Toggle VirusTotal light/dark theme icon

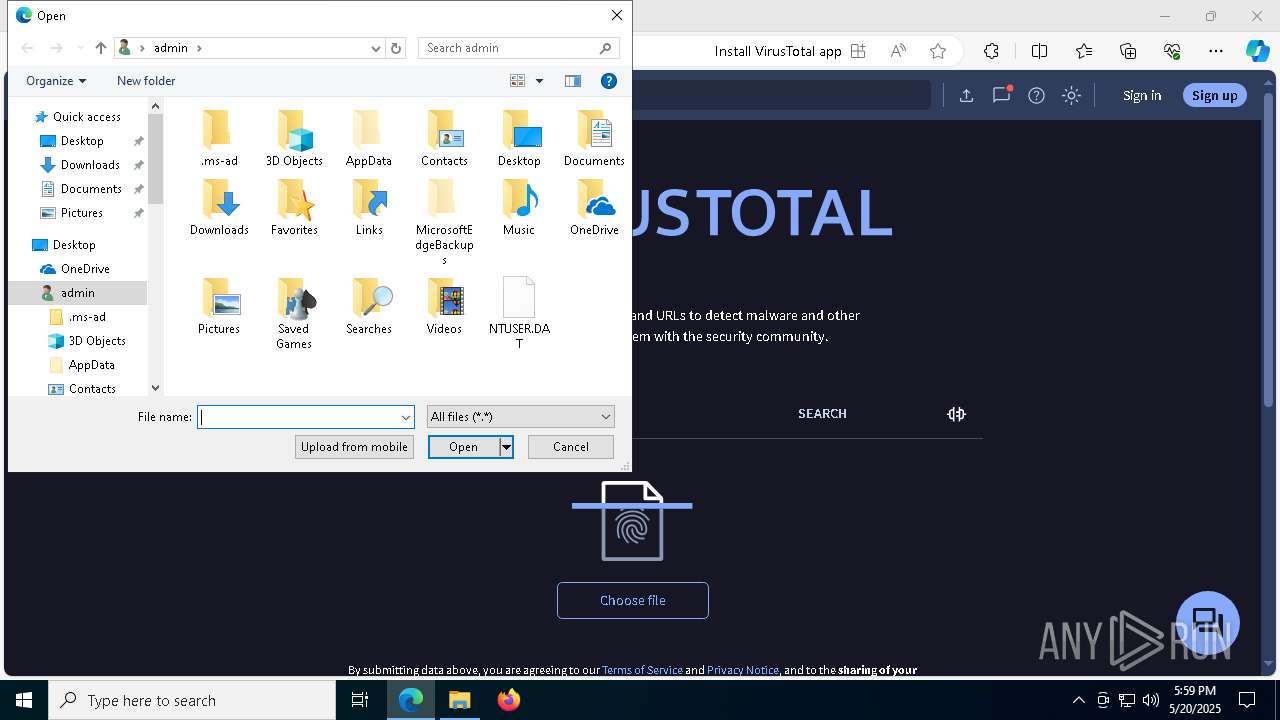pyautogui.click(x=1071, y=95)
